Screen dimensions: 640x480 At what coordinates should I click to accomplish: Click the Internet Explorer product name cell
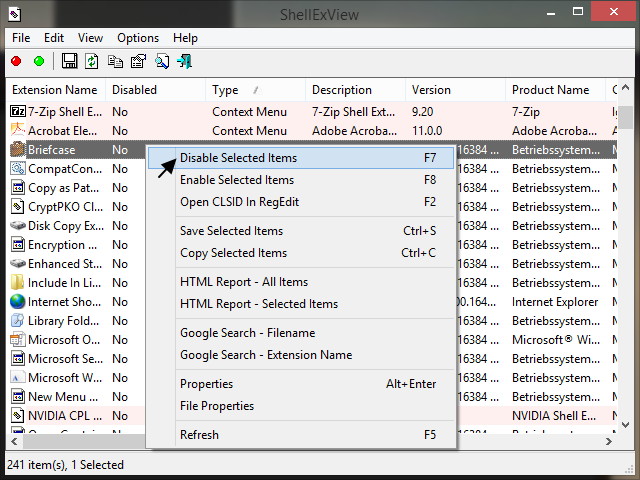click(x=555, y=302)
